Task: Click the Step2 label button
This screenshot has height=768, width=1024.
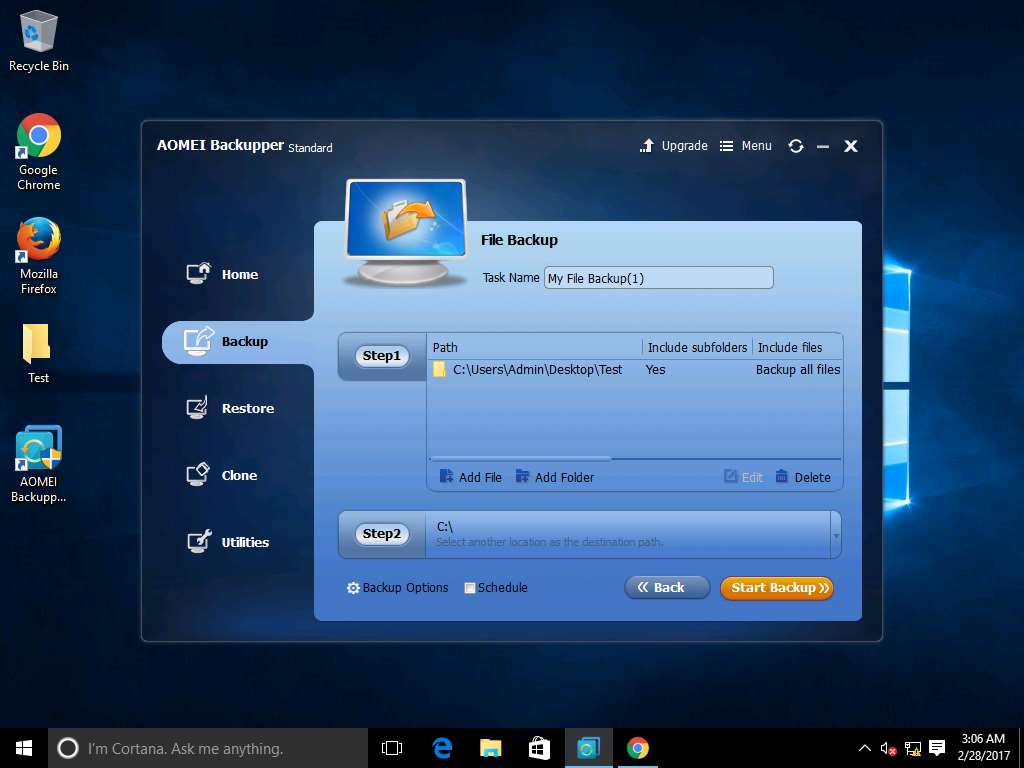Action: 381,534
